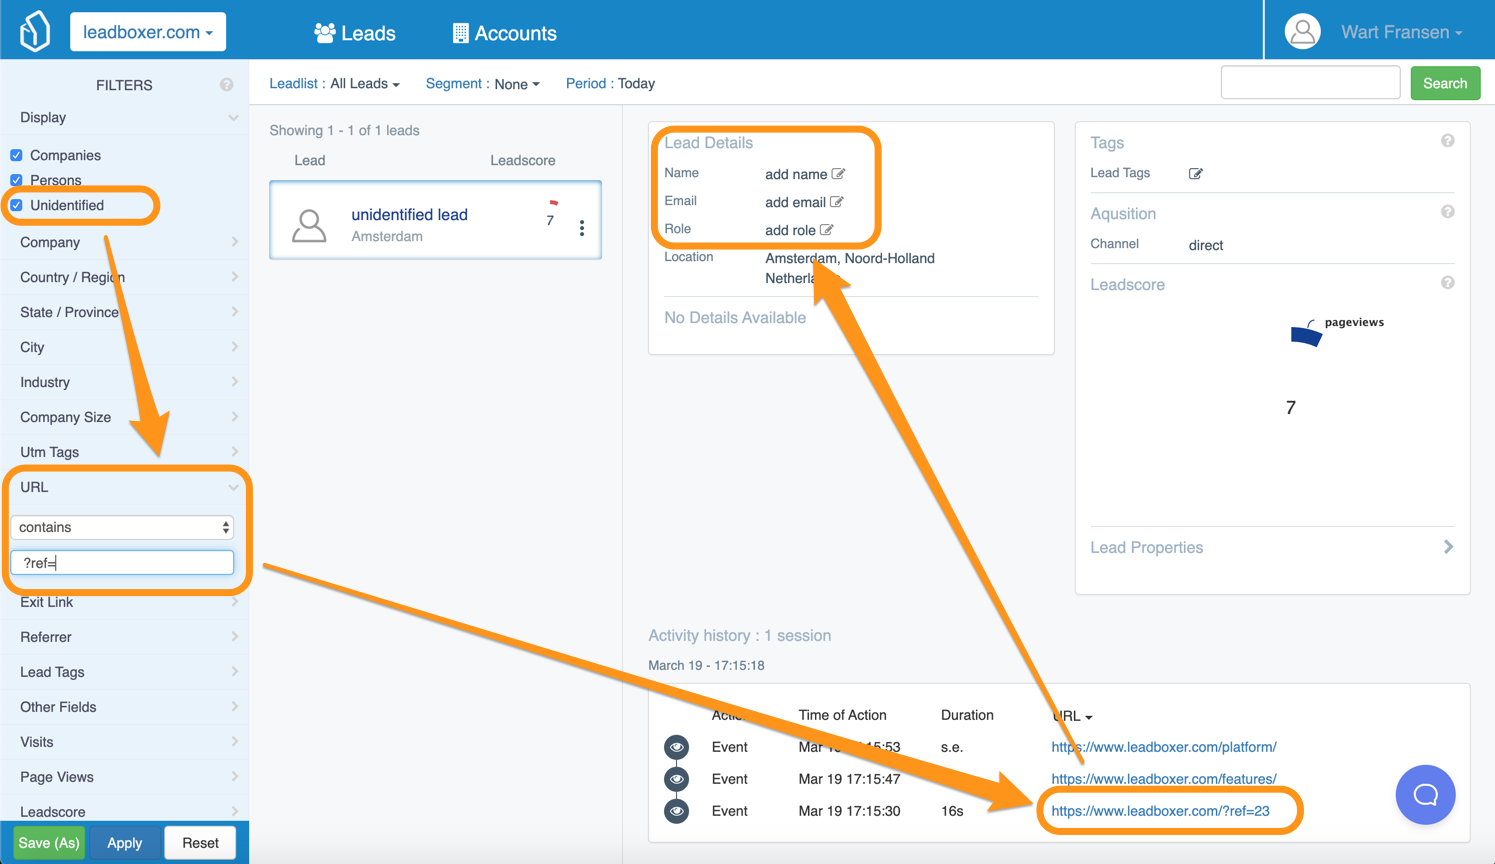Click the pageviews leadscore chart segment
The image size is (1495, 864).
(1306, 334)
